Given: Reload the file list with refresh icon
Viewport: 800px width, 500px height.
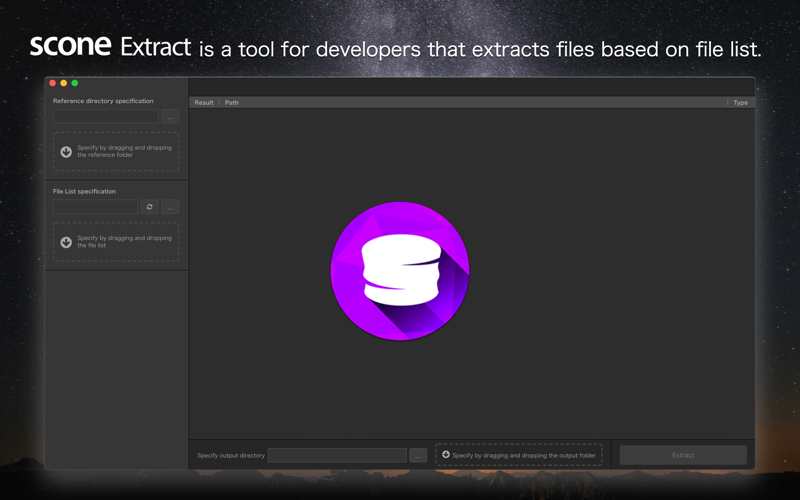Looking at the screenshot, I should pos(149,207).
